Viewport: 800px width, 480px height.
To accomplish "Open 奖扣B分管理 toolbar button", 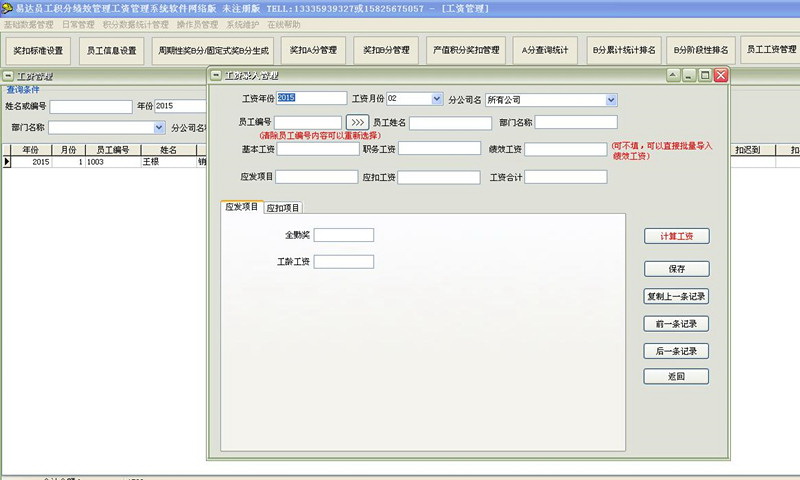I will point(386,50).
